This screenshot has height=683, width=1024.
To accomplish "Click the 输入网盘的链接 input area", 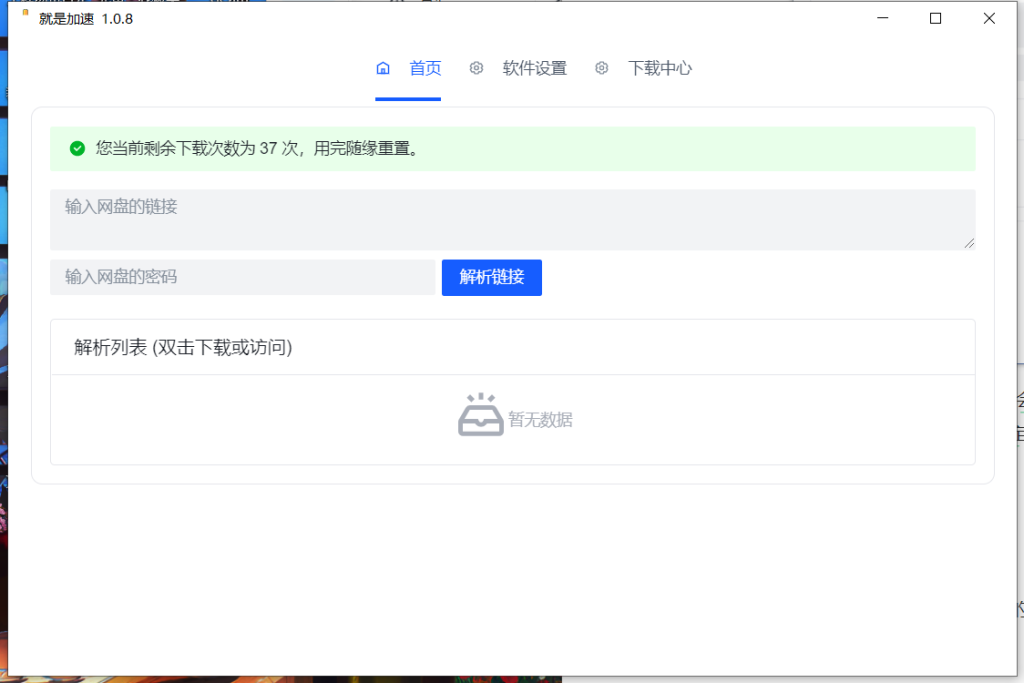I will point(513,219).
